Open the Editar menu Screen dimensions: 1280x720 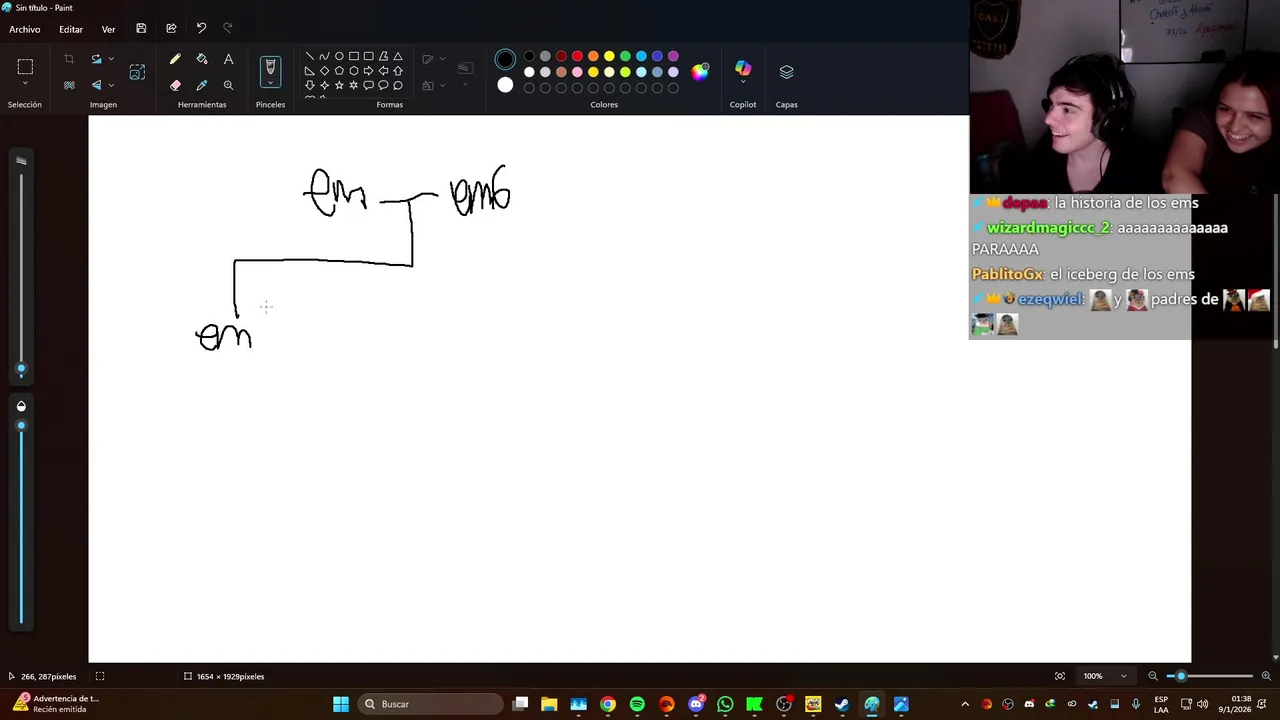(71, 29)
